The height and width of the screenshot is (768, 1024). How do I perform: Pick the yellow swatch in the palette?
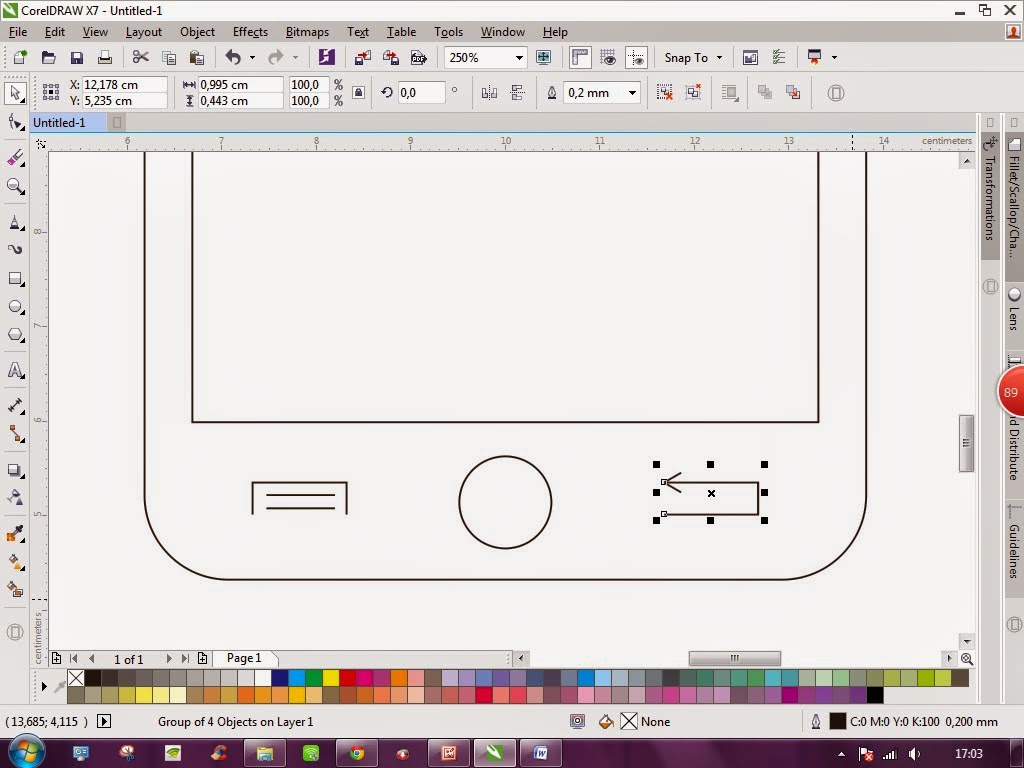(x=330, y=678)
